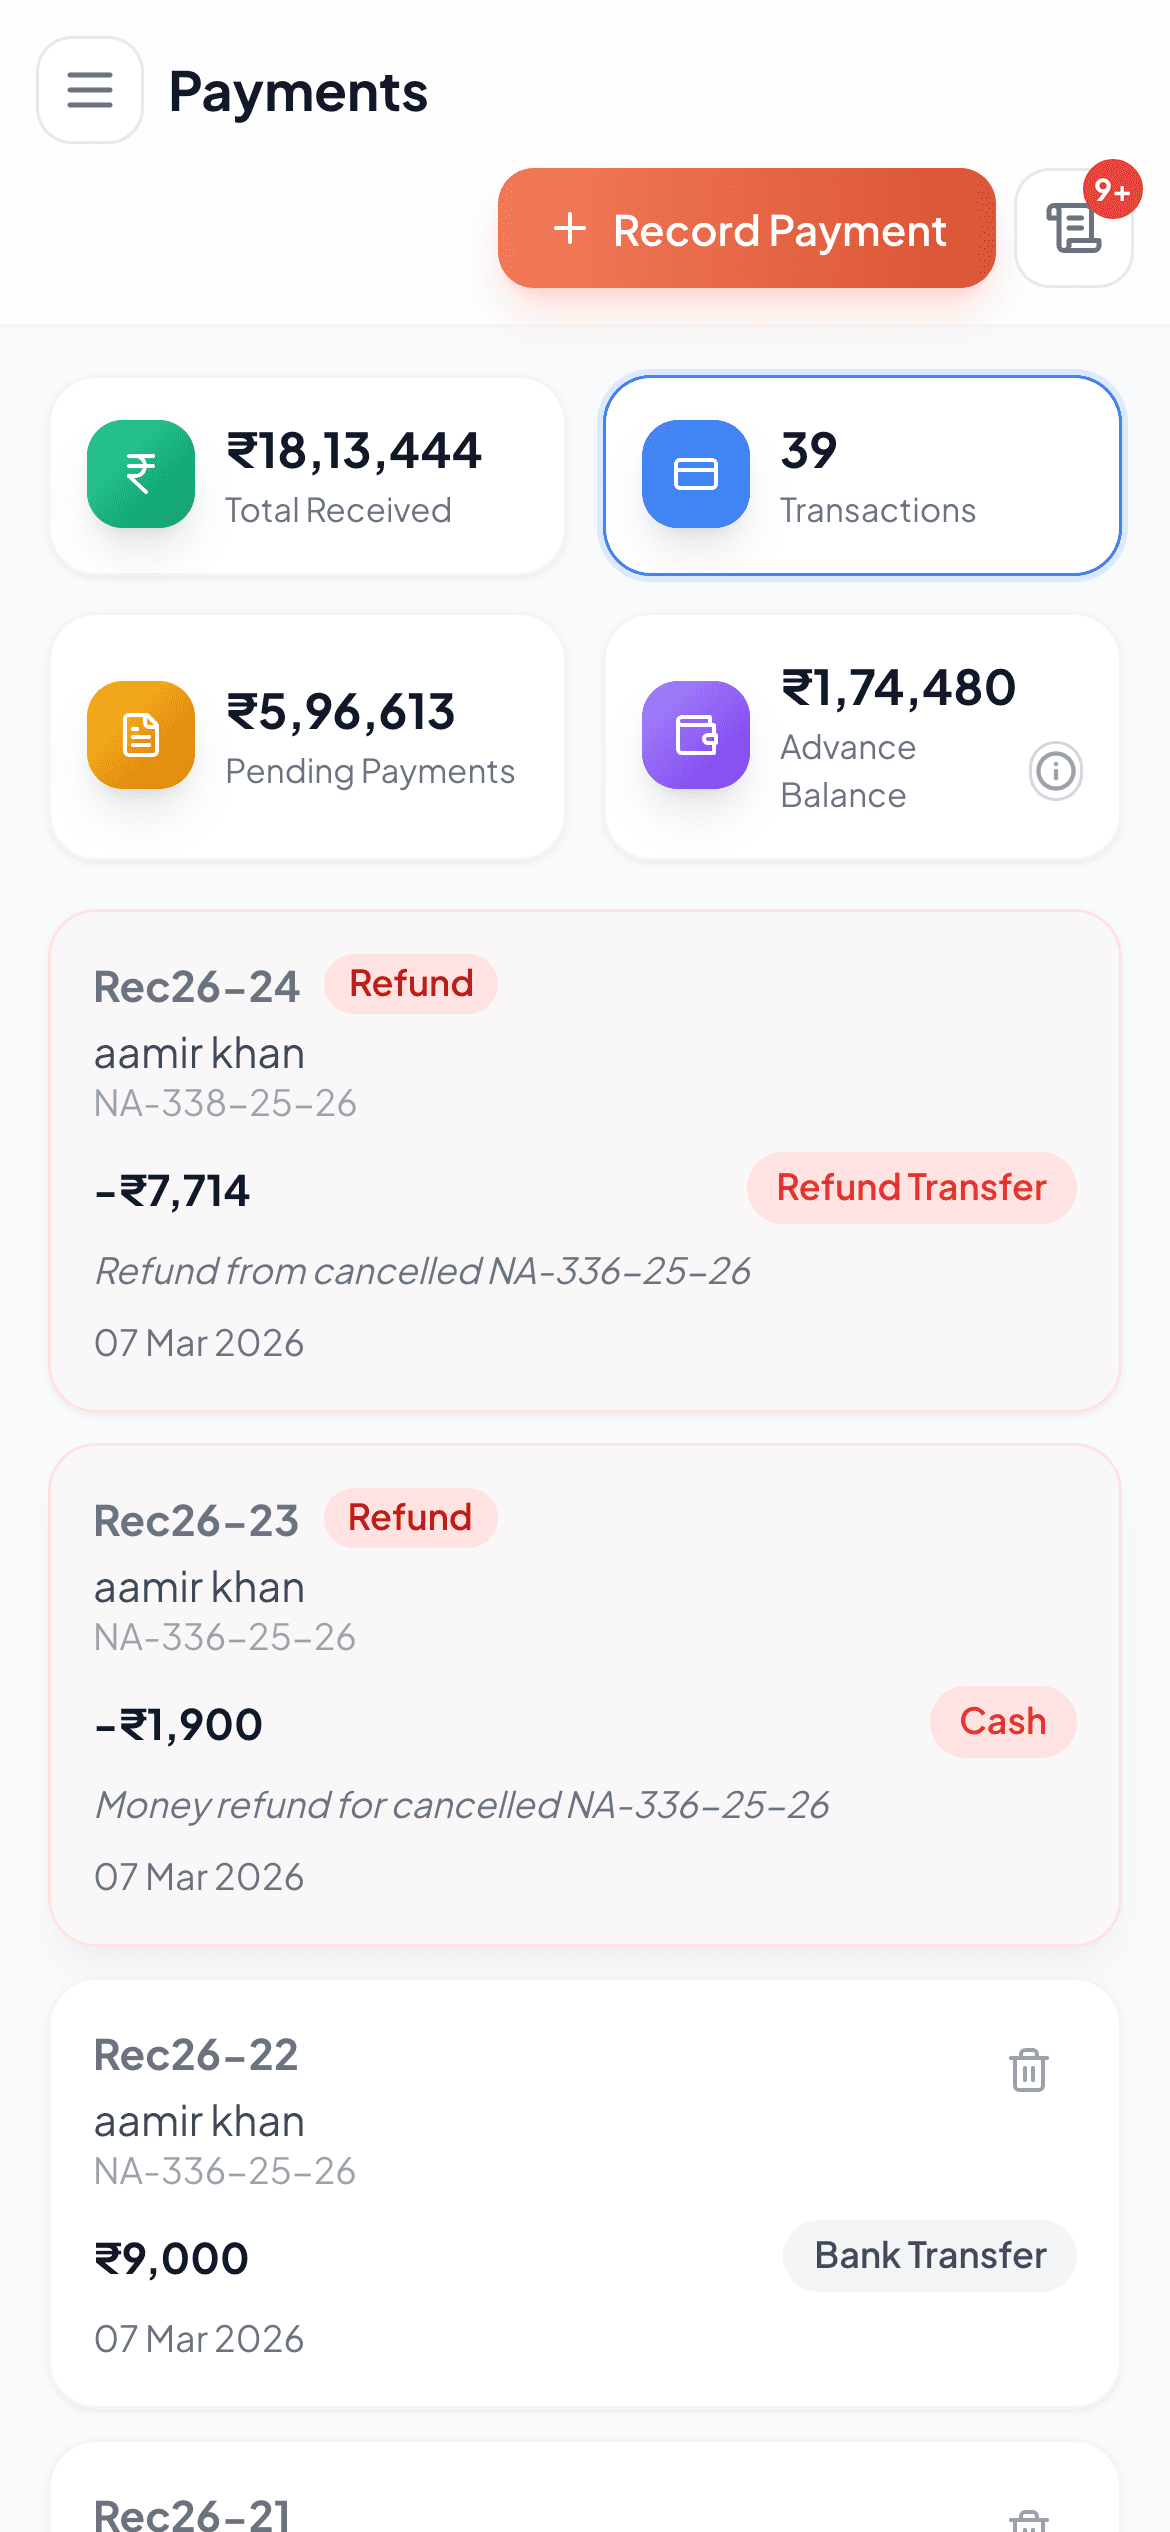This screenshot has width=1170, height=2532.
Task: Open payment entry Rec26-22
Action: pyautogui.click(x=585, y=2200)
